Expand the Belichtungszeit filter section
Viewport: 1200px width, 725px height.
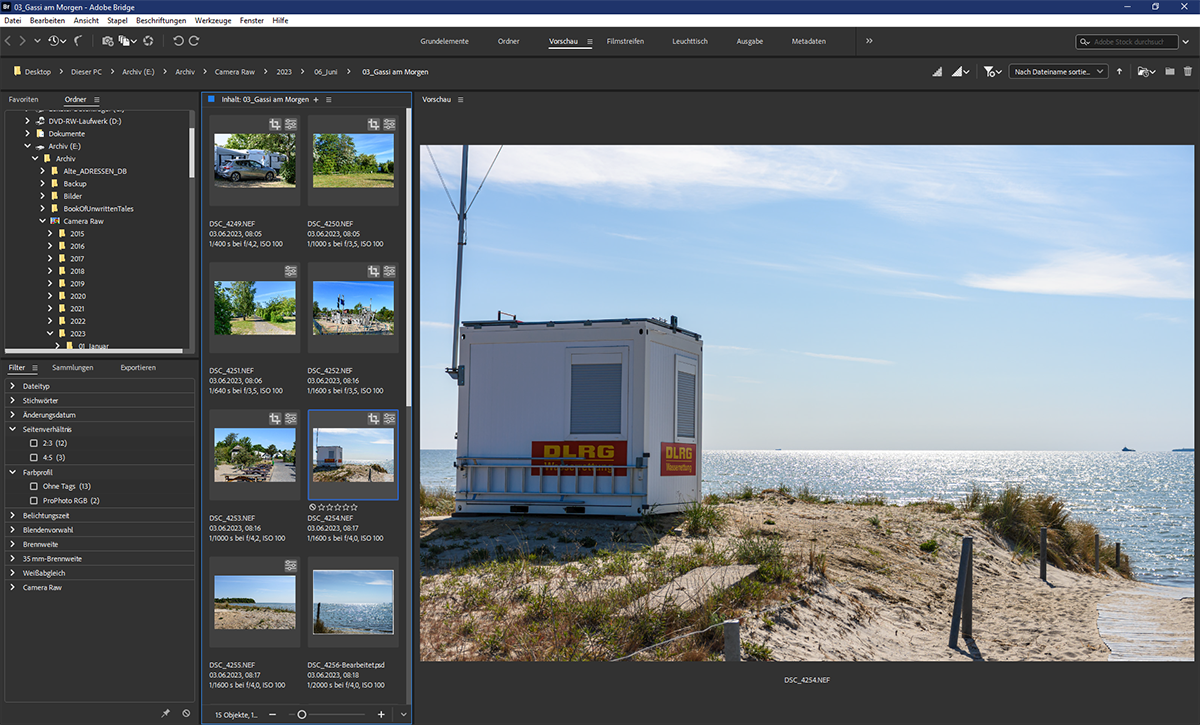point(13,514)
